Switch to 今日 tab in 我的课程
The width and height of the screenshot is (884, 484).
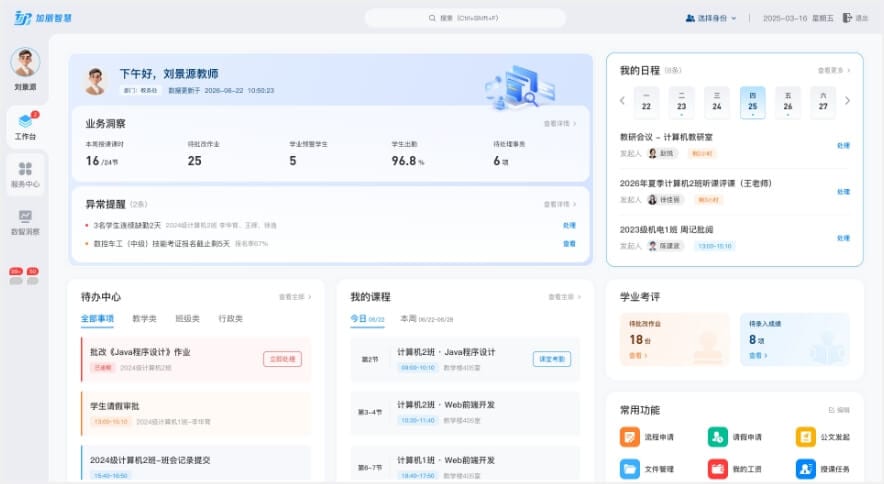[367, 319]
